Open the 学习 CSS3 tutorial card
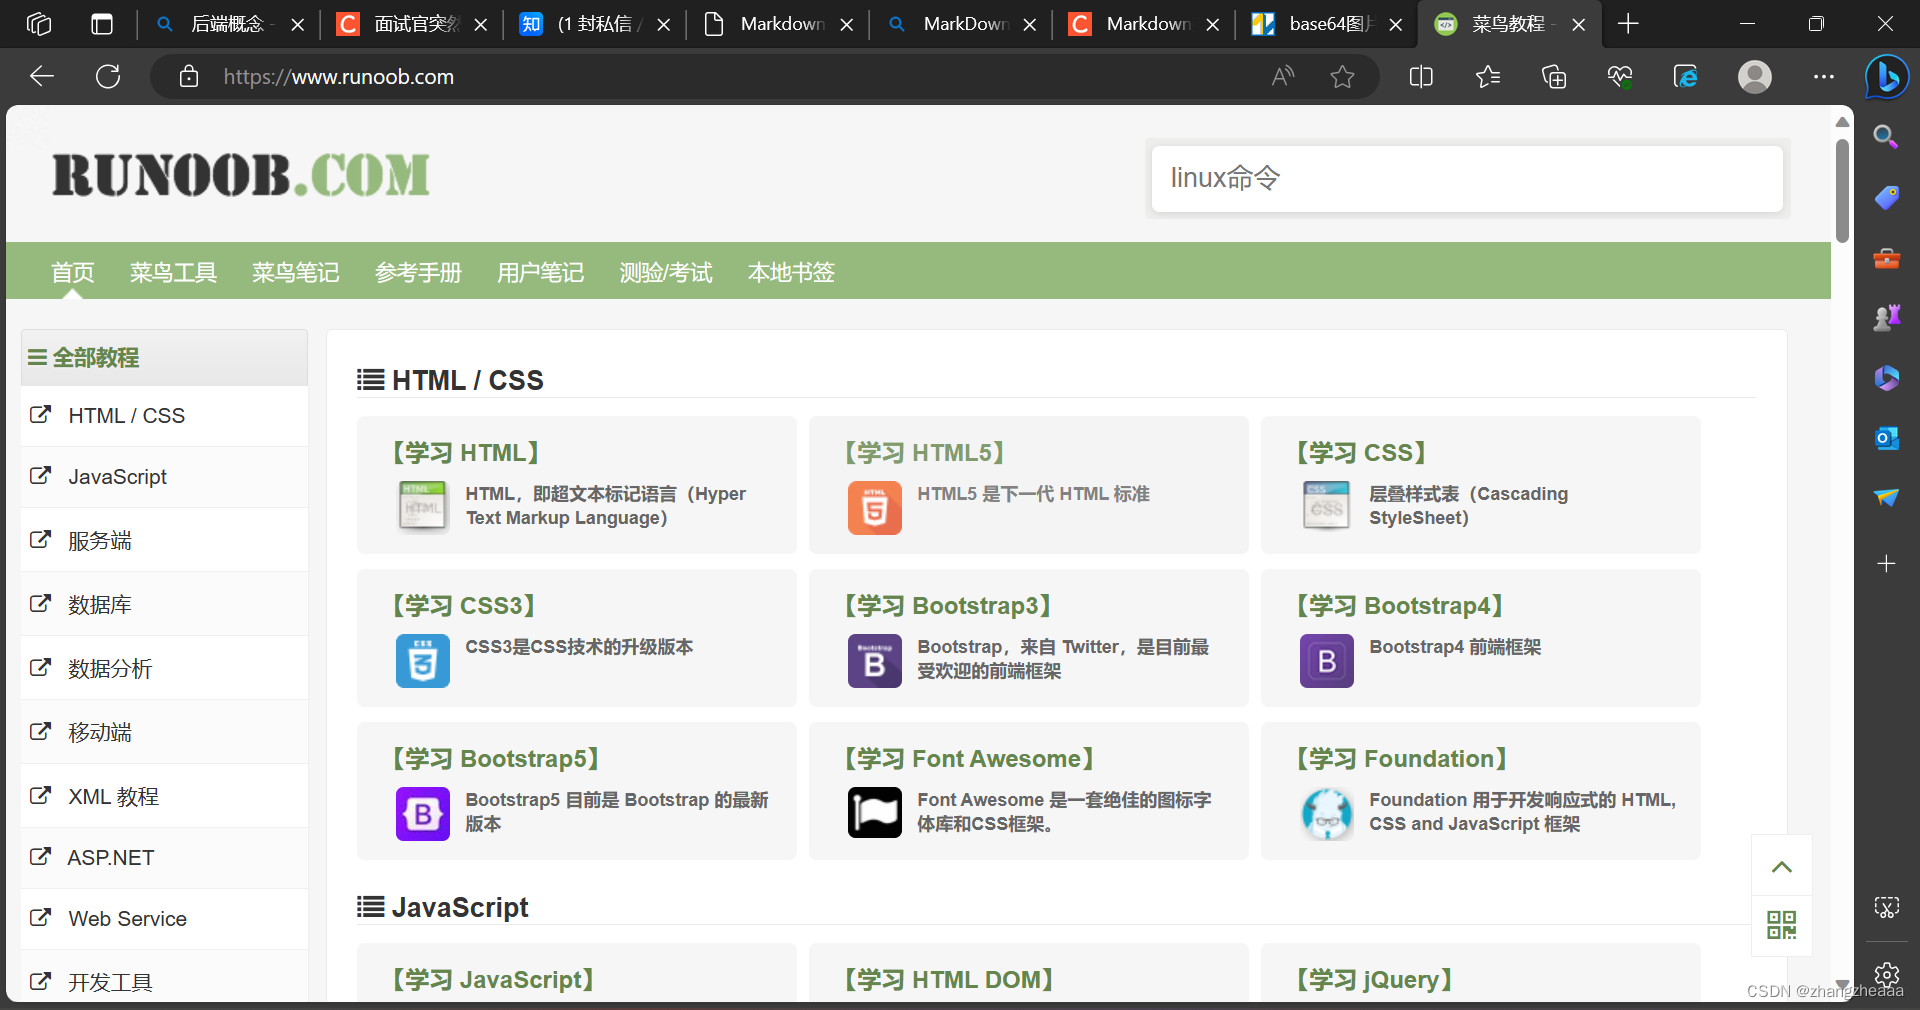The image size is (1920, 1010). (576, 638)
